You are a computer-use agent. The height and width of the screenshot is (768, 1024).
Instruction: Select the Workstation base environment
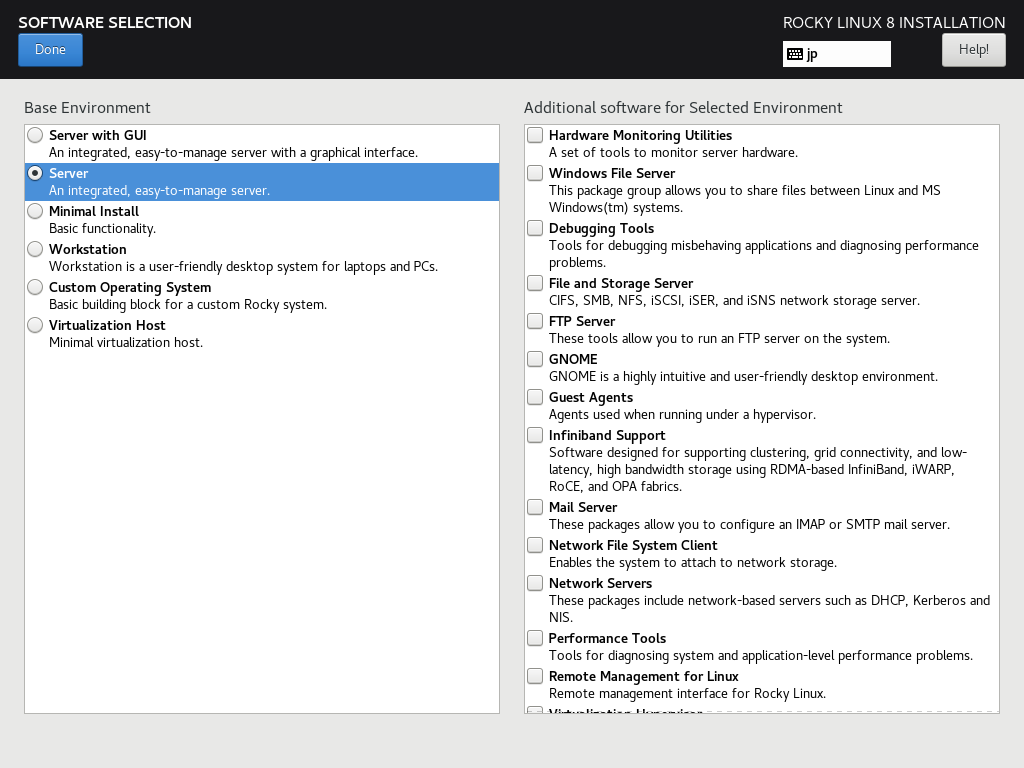35,249
